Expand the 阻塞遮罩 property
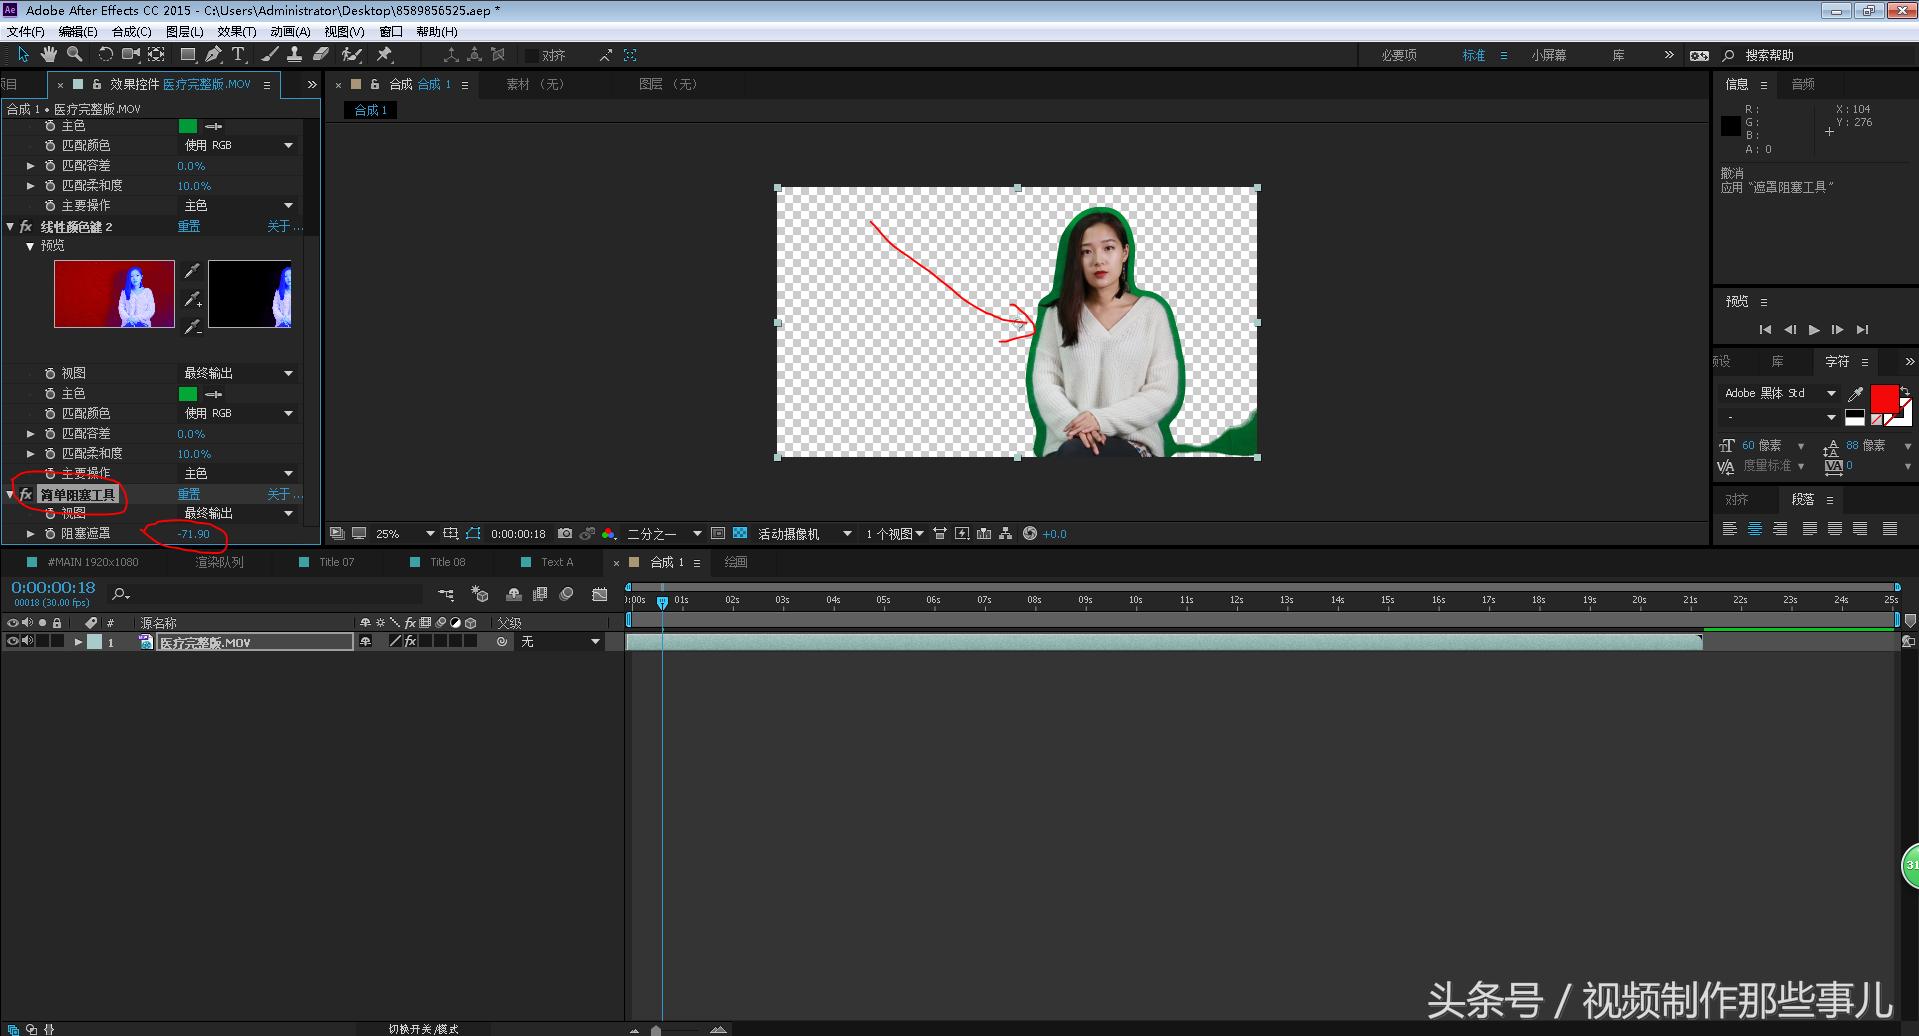The image size is (1919, 1036). tap(30, 534)
